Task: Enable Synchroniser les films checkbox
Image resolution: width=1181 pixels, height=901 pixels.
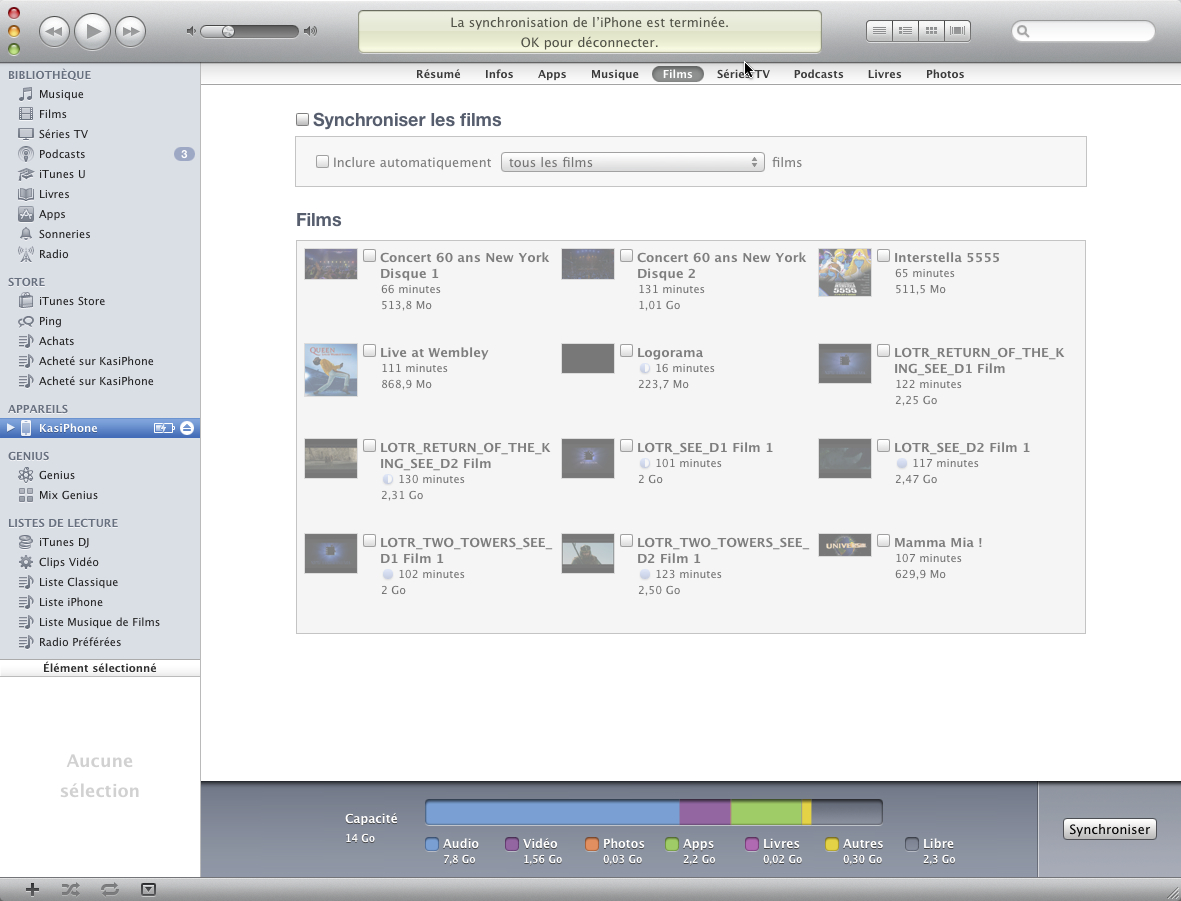Action: (x=303, y=120)
